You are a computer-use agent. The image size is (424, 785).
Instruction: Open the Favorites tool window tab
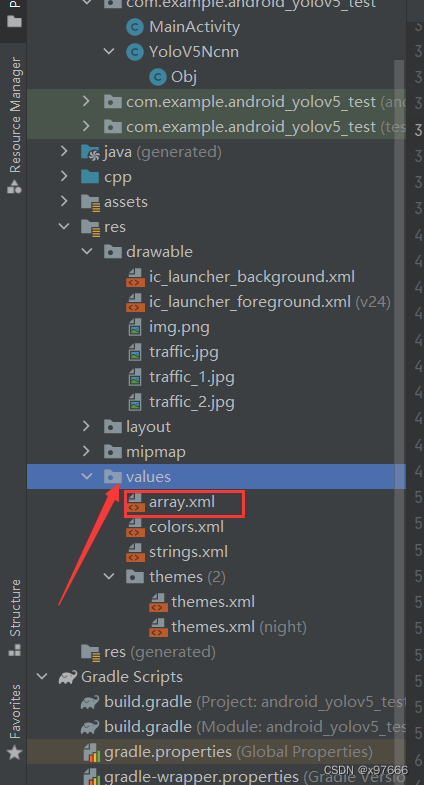14,721
